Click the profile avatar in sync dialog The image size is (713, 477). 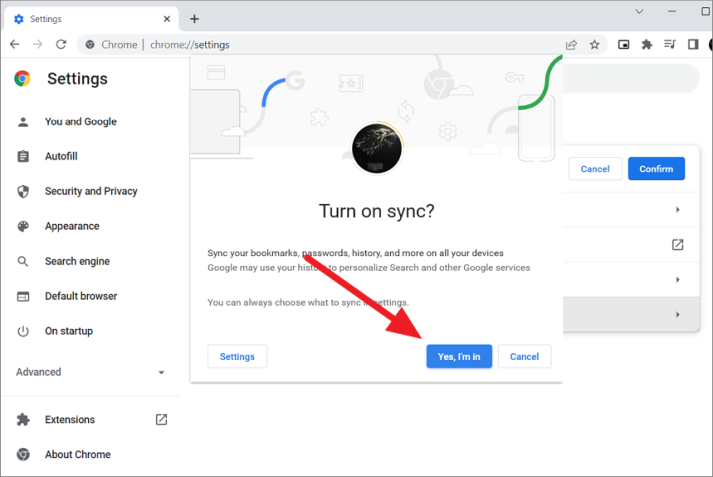[377, 148]
